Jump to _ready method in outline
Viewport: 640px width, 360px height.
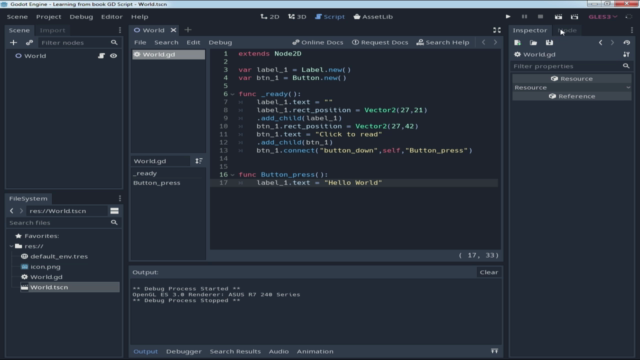coord(145,173)
